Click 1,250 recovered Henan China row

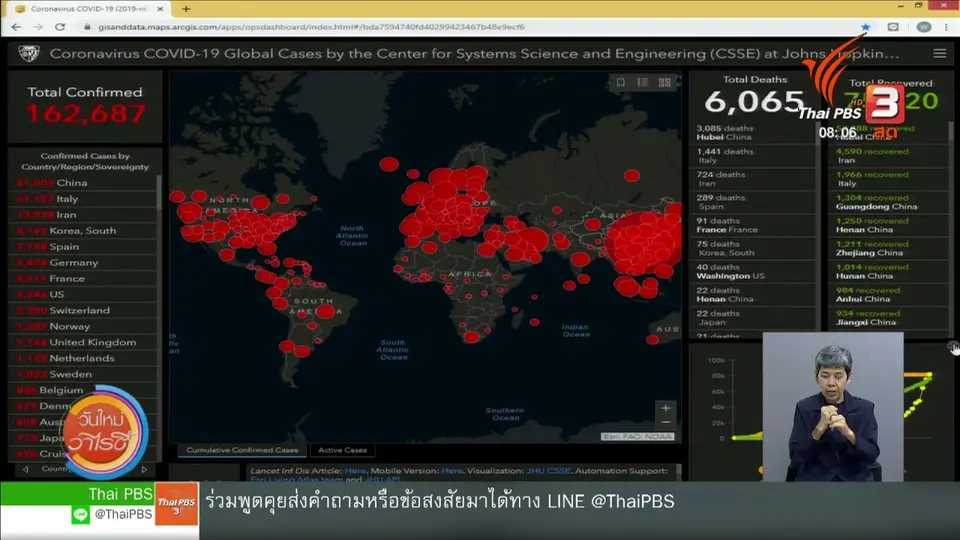point(888,225)
